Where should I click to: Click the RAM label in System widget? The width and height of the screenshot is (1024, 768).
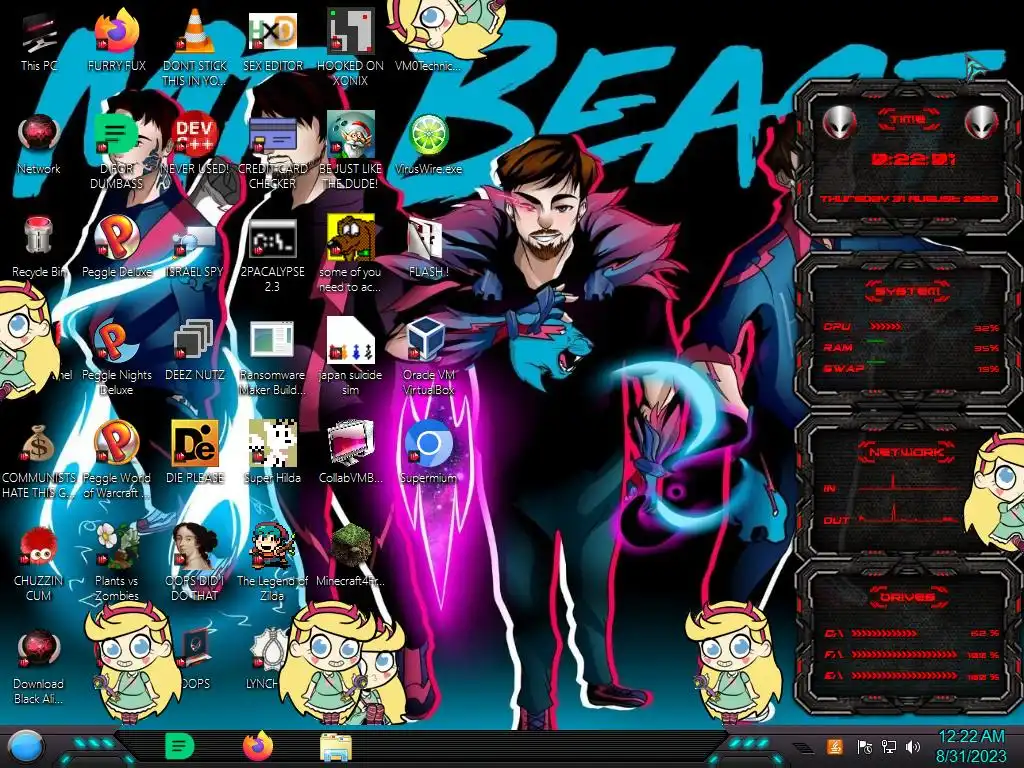(x=838, y=347)
